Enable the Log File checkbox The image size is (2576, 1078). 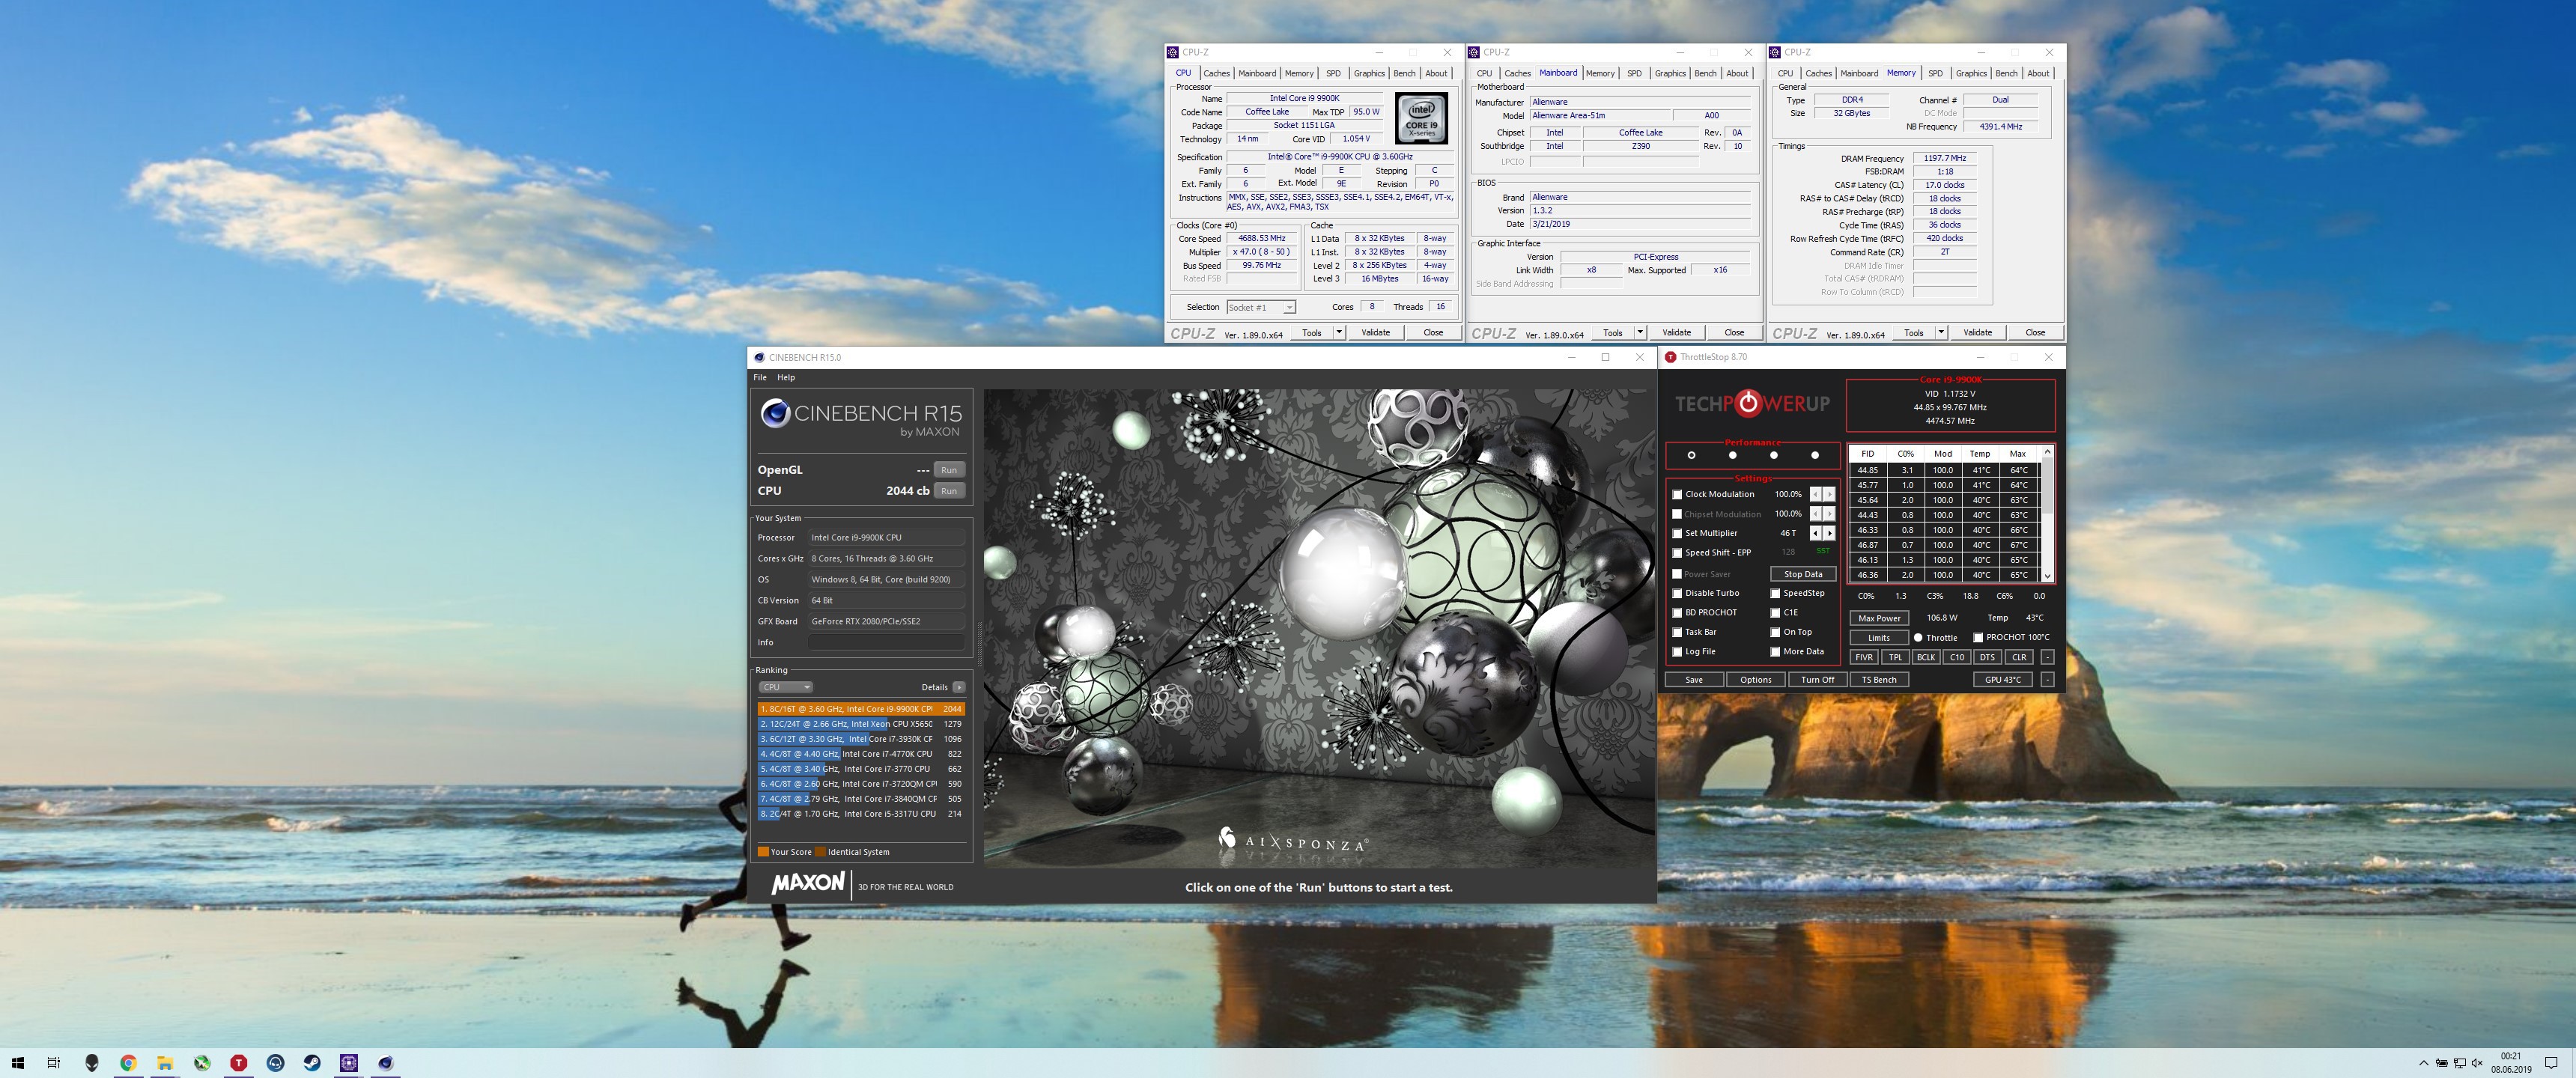click(1677, 652)
